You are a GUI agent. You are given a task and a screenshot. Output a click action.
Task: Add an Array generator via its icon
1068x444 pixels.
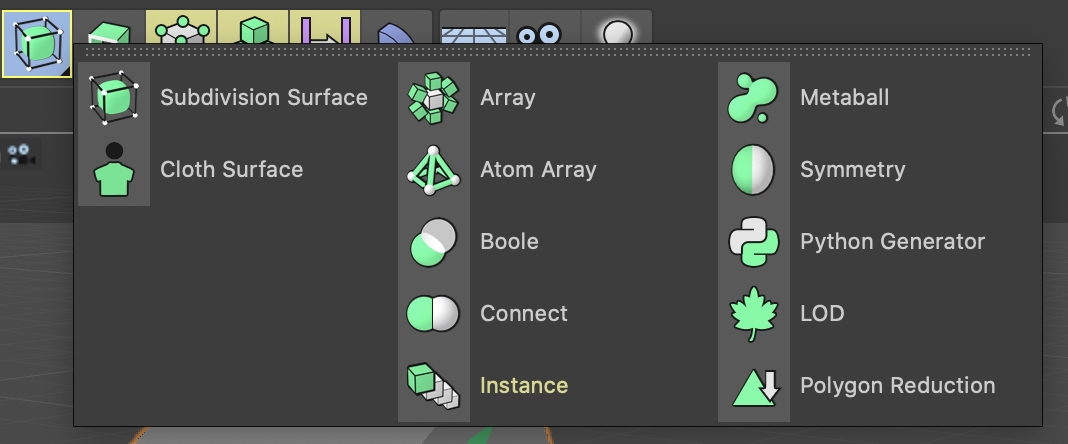tap(434, 98)
